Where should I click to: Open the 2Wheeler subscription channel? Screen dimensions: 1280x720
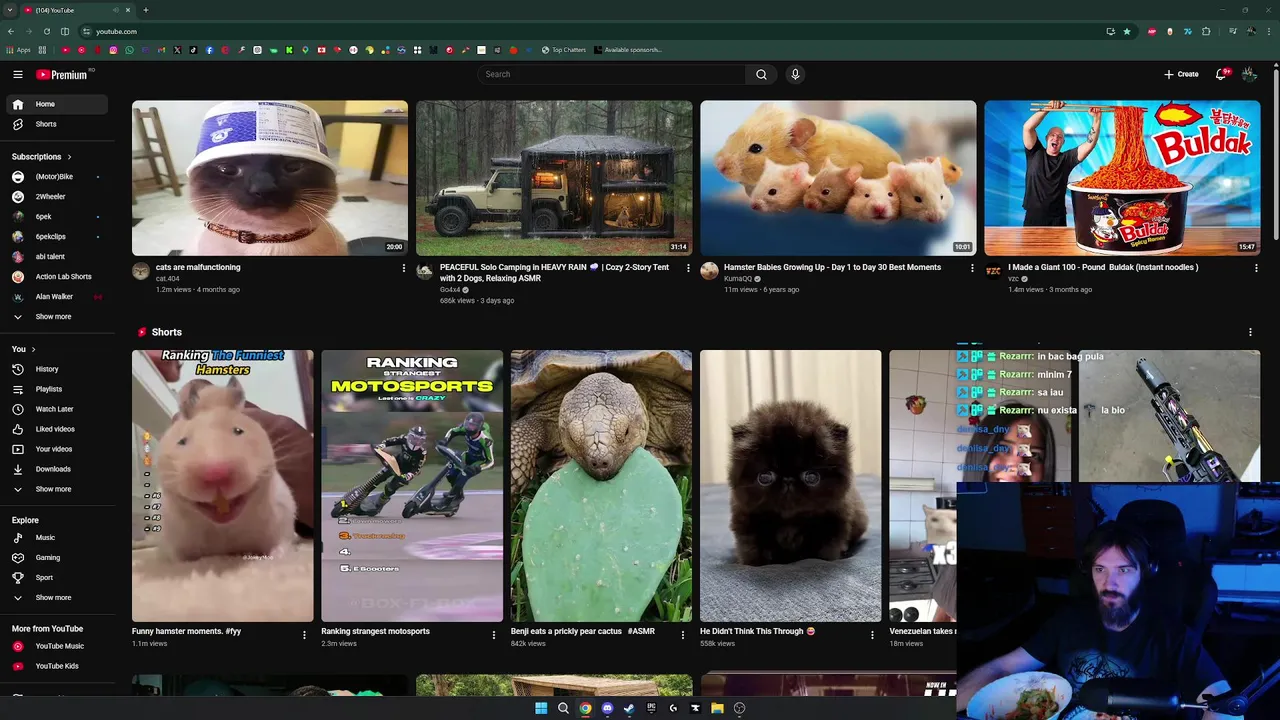pos(56,197)
